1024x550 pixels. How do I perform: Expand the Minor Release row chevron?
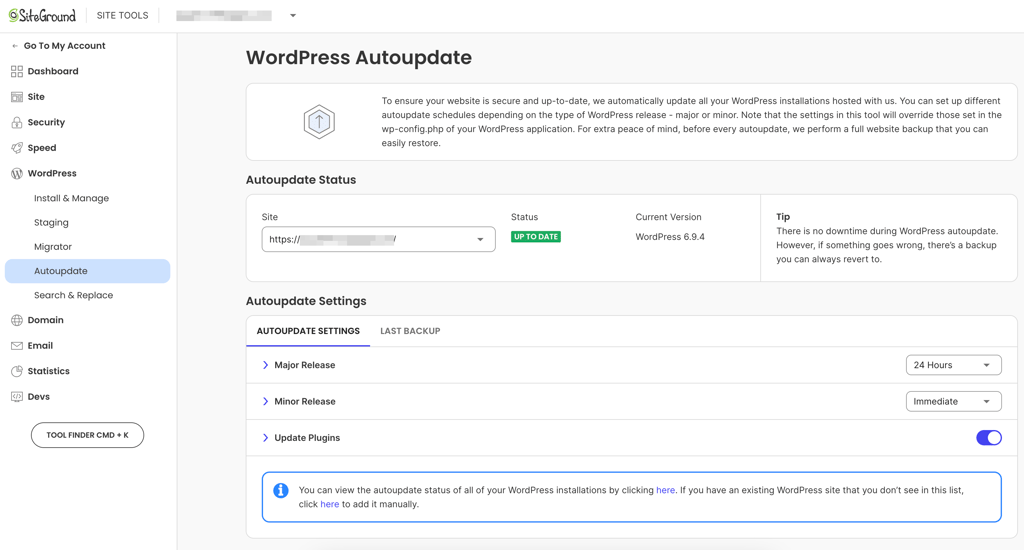pos(265,401)
